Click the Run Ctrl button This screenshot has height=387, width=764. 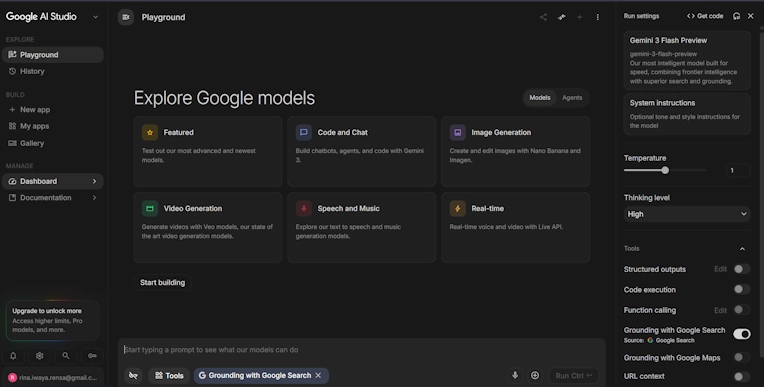coord(573,375)
